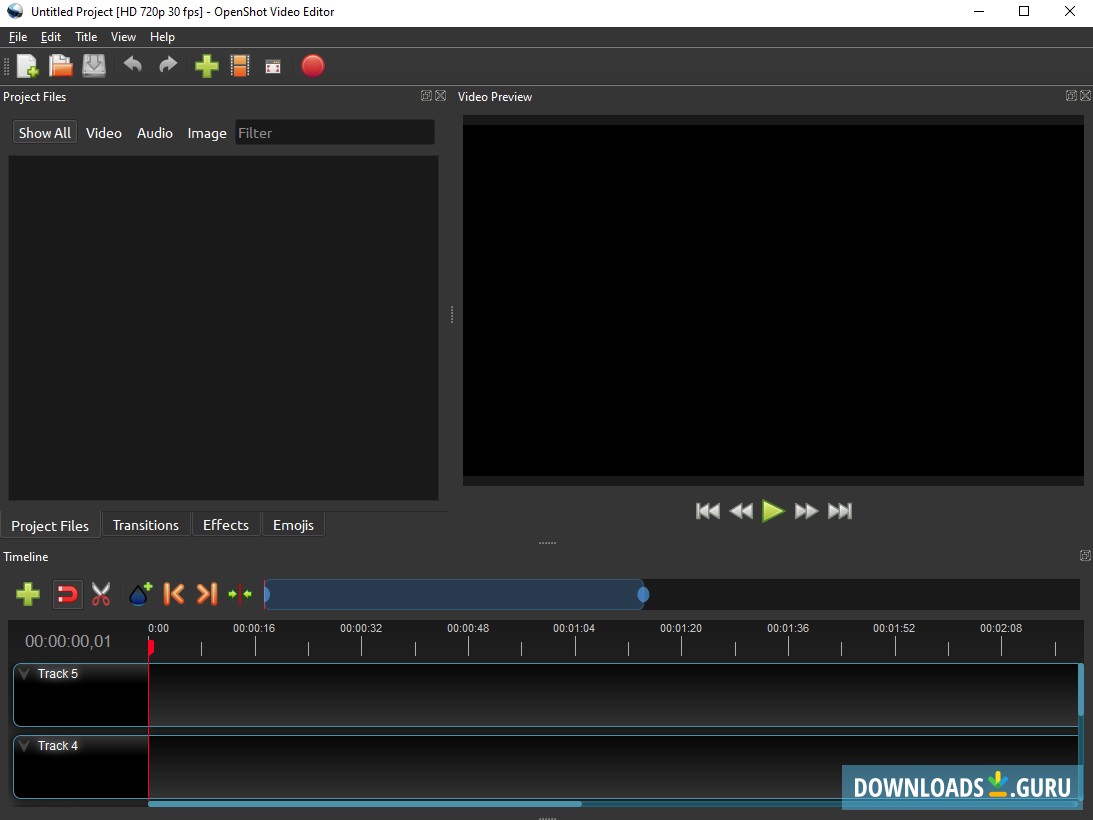Screen dimensions: 1093x820
Task: Click the New Project toolbar icon
Action: pyautogui.click(x=27, y=66)
